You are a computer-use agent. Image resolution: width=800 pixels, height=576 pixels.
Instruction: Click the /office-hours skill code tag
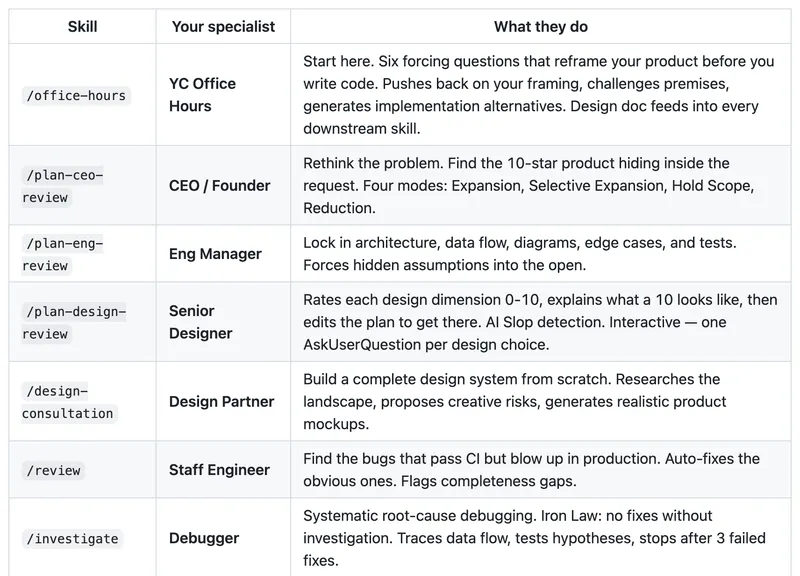[x=76, y=95]
